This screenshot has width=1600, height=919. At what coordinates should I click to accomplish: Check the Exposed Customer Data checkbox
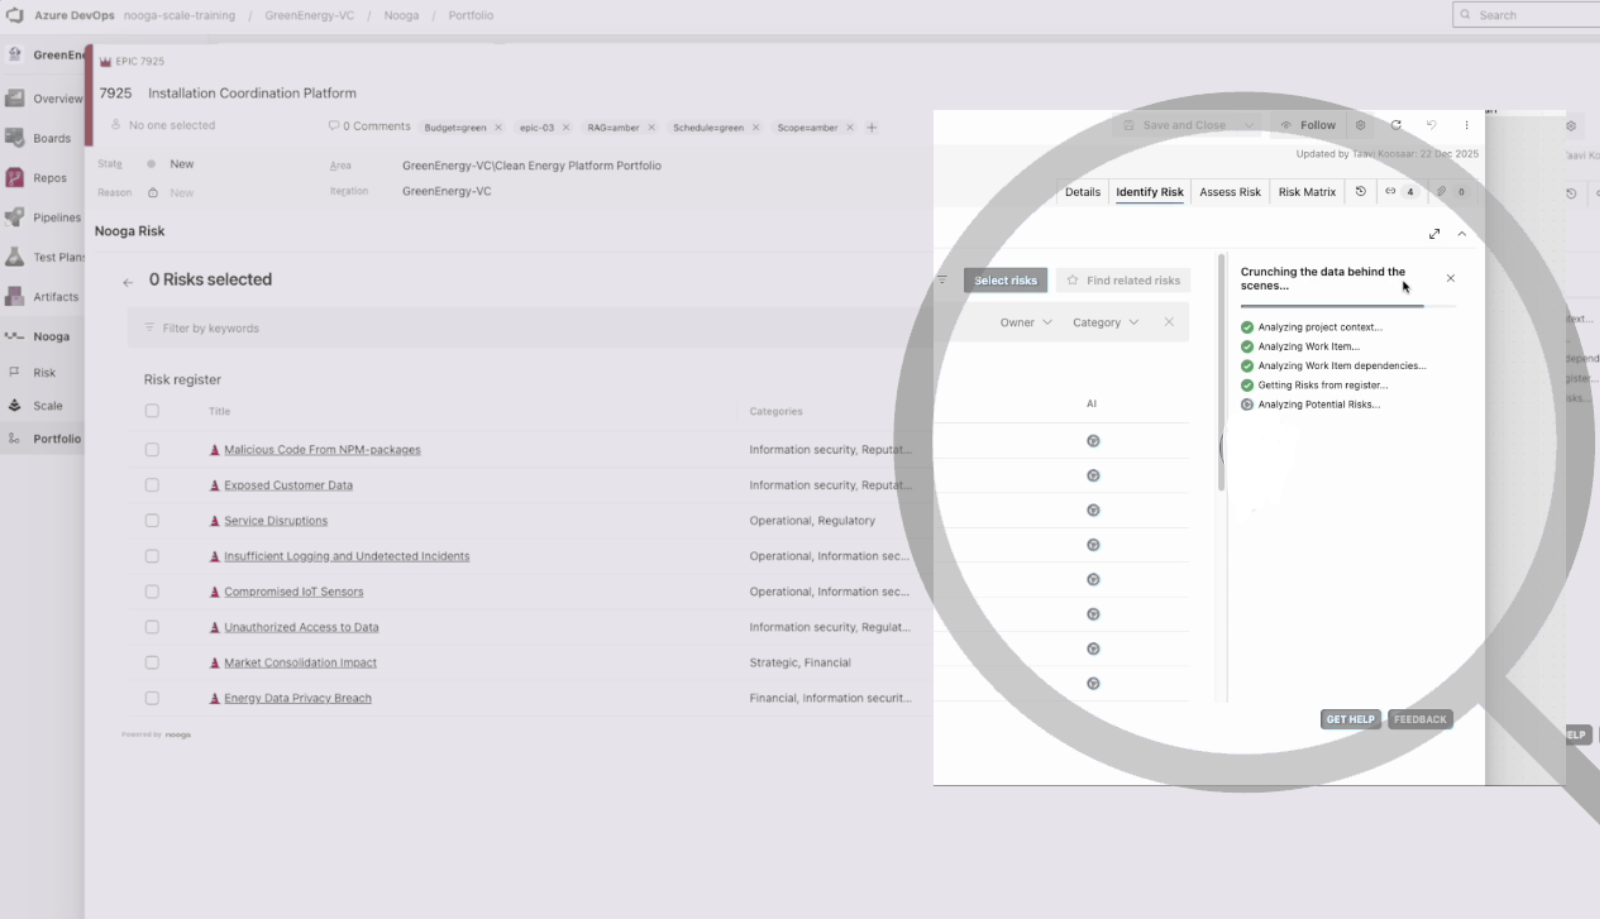click(x=152, y=485)
